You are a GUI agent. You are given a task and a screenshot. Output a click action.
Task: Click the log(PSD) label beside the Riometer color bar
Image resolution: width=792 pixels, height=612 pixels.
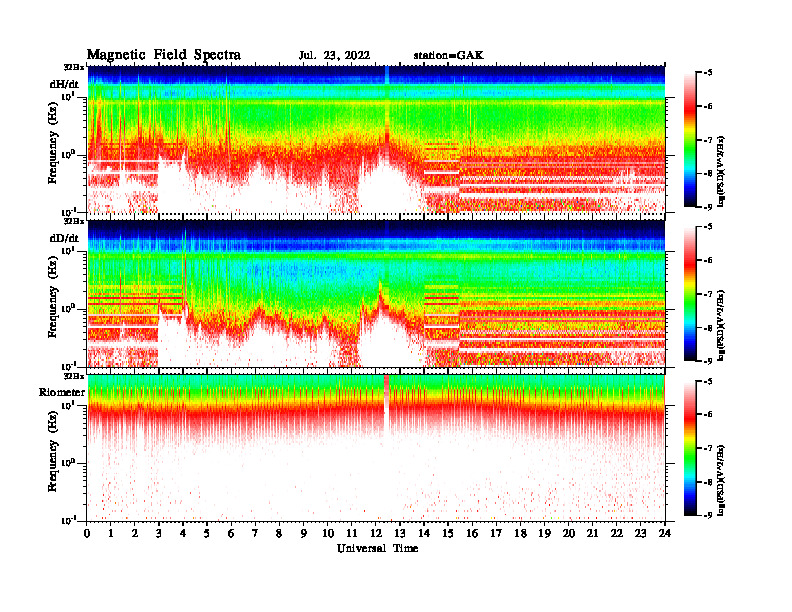pyautogui.click(x=722, y=480)
